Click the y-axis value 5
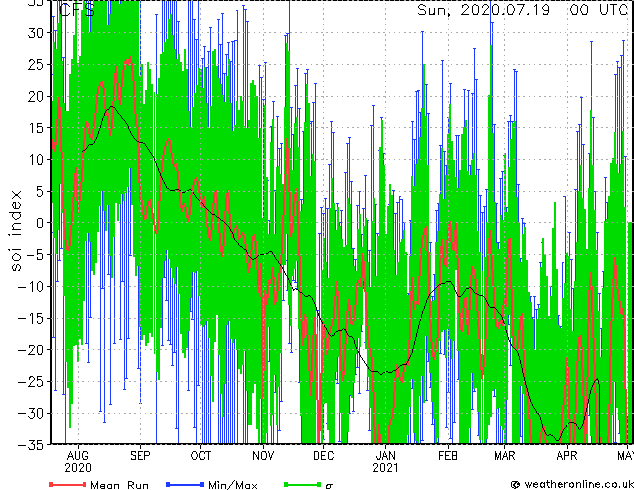Screen dimensions: 634x490 39,192
